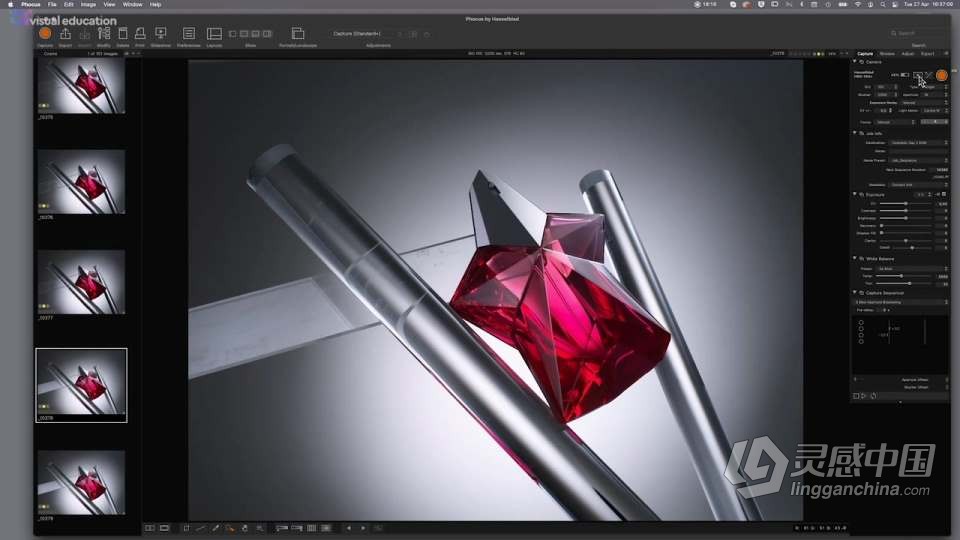The image size is (960, 540).
Task: Open the View menu
Action: tap(109, 4)
